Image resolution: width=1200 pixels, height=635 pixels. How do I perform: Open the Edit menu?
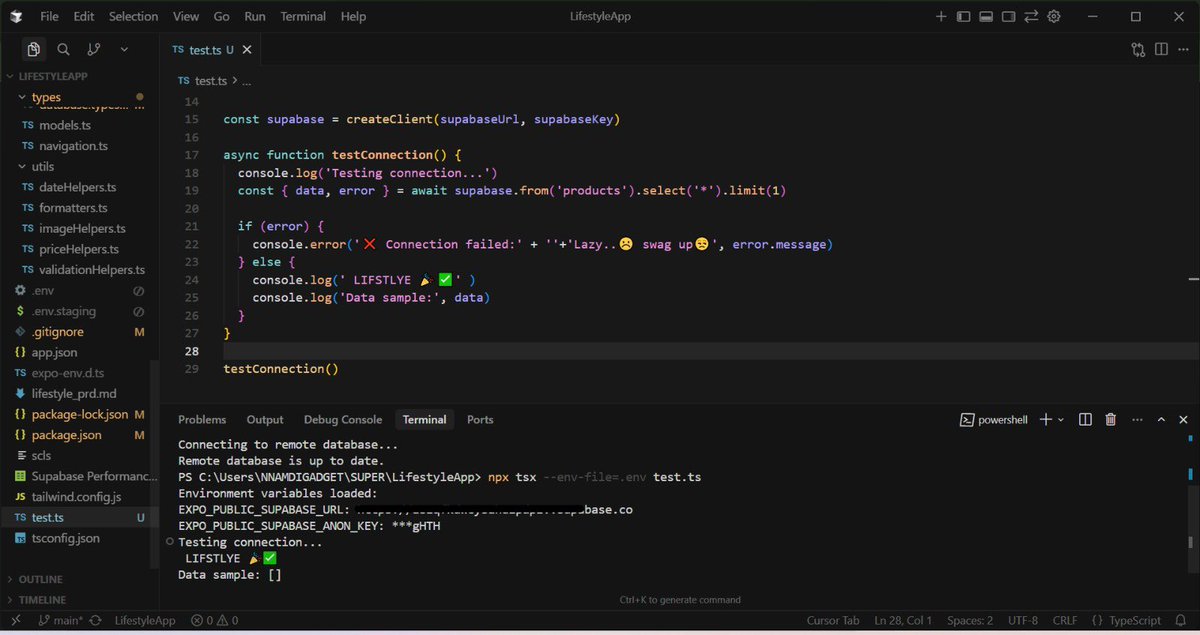[x=84, y=16]
